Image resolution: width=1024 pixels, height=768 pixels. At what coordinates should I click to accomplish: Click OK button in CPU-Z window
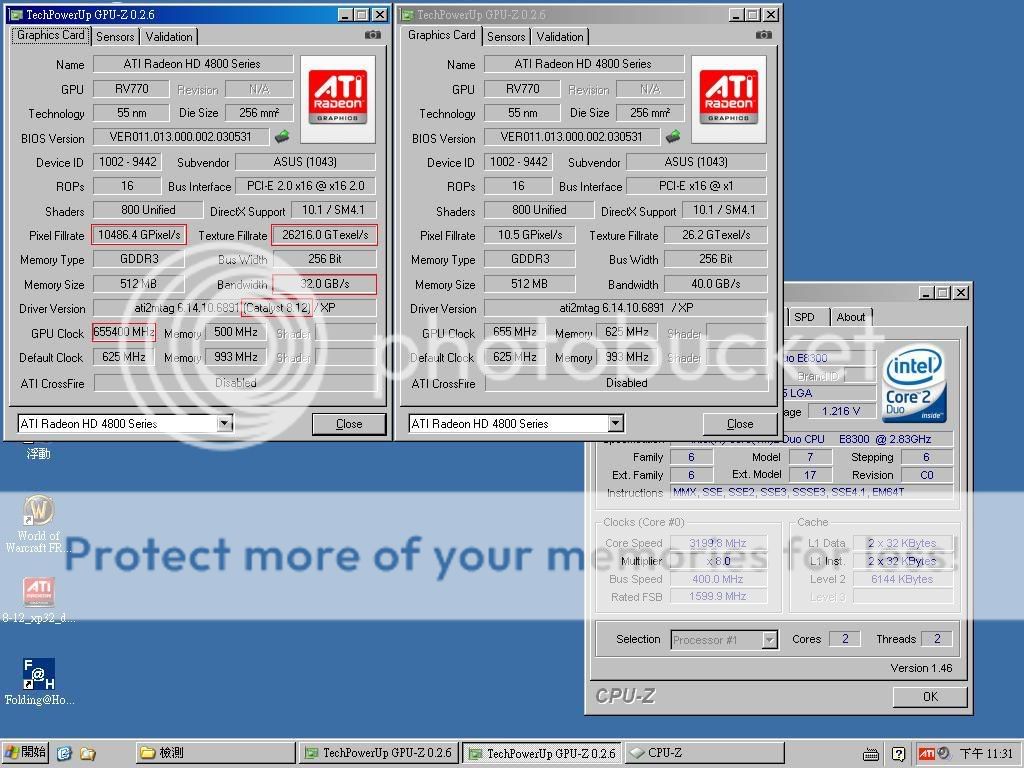tap(930, 697)
